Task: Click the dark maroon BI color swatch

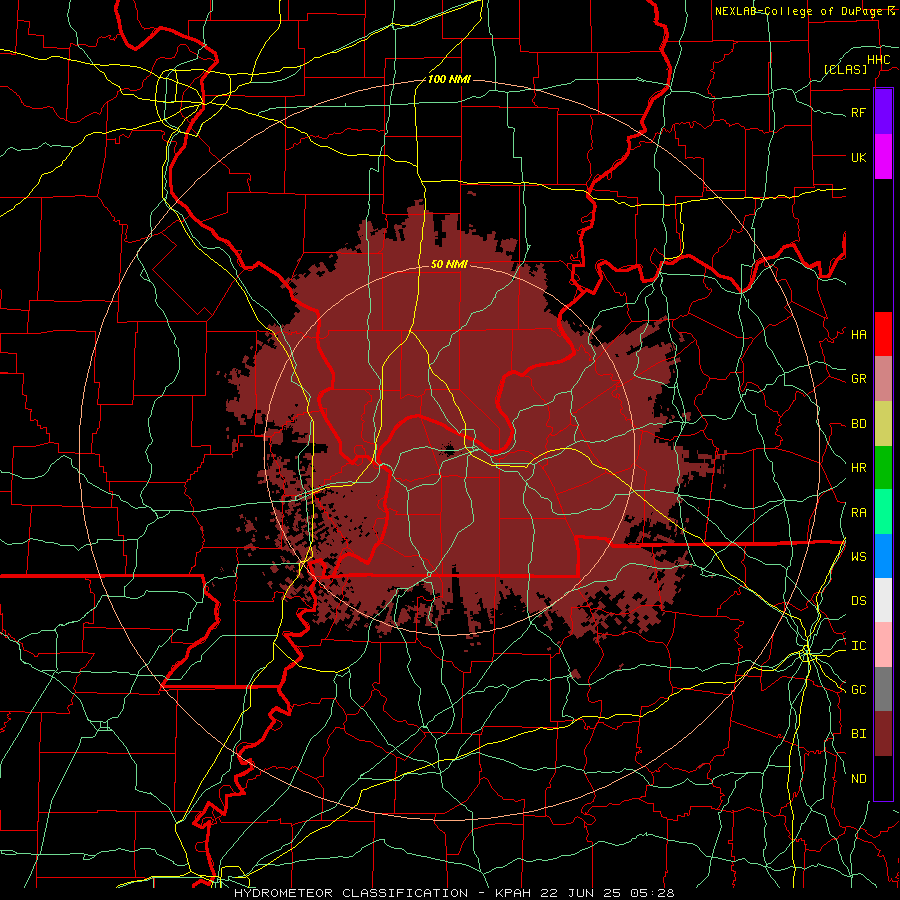Action: [883, 734]
